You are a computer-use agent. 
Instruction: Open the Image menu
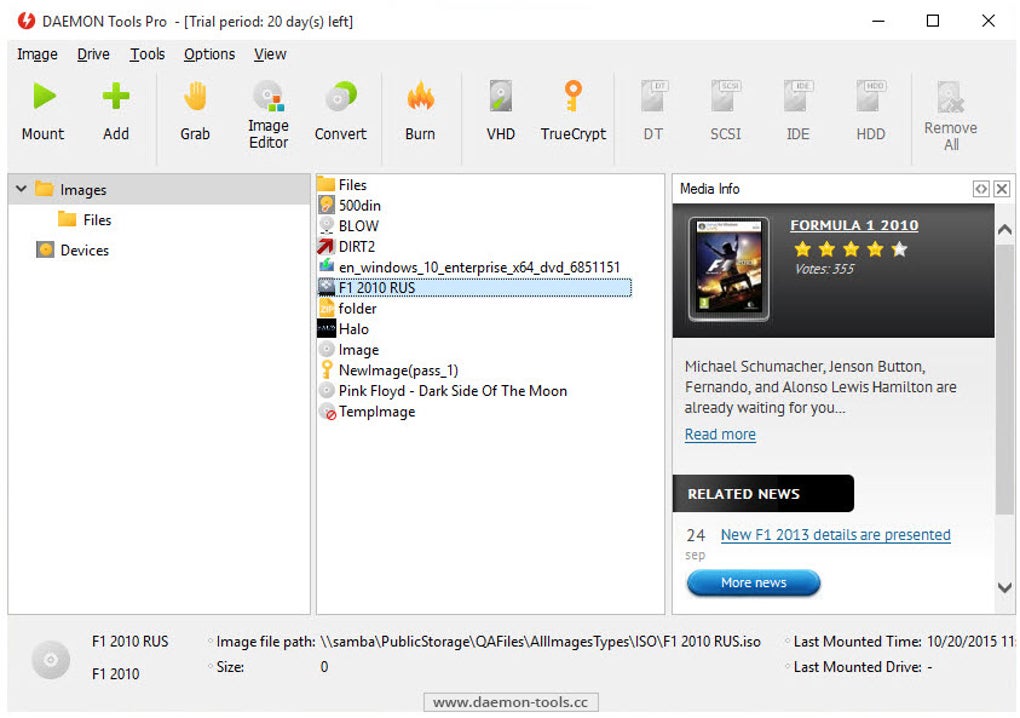pyautogui.click(x=37, y=54)
